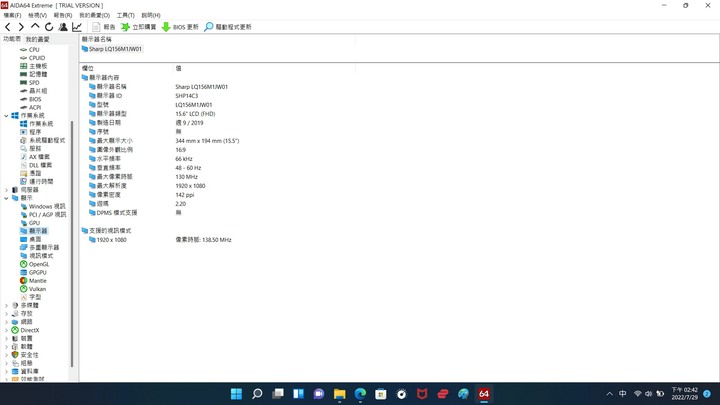Open the line graph toolbar icon
Image resolution: width=720 pixels, height=405 pixels.
click(77, 27)
